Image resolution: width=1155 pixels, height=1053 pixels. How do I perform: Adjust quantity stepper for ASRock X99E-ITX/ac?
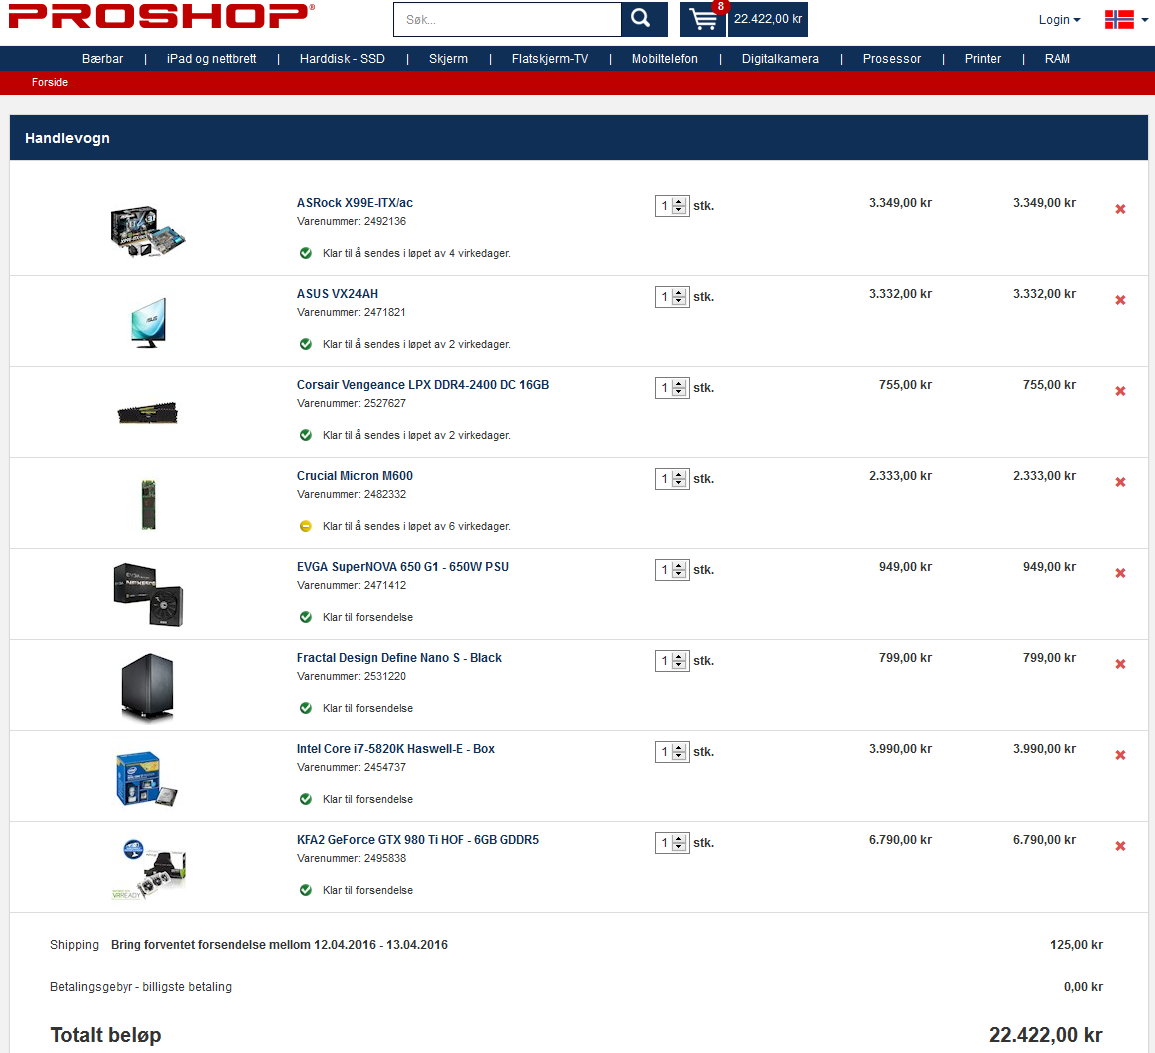coord(679,205)
